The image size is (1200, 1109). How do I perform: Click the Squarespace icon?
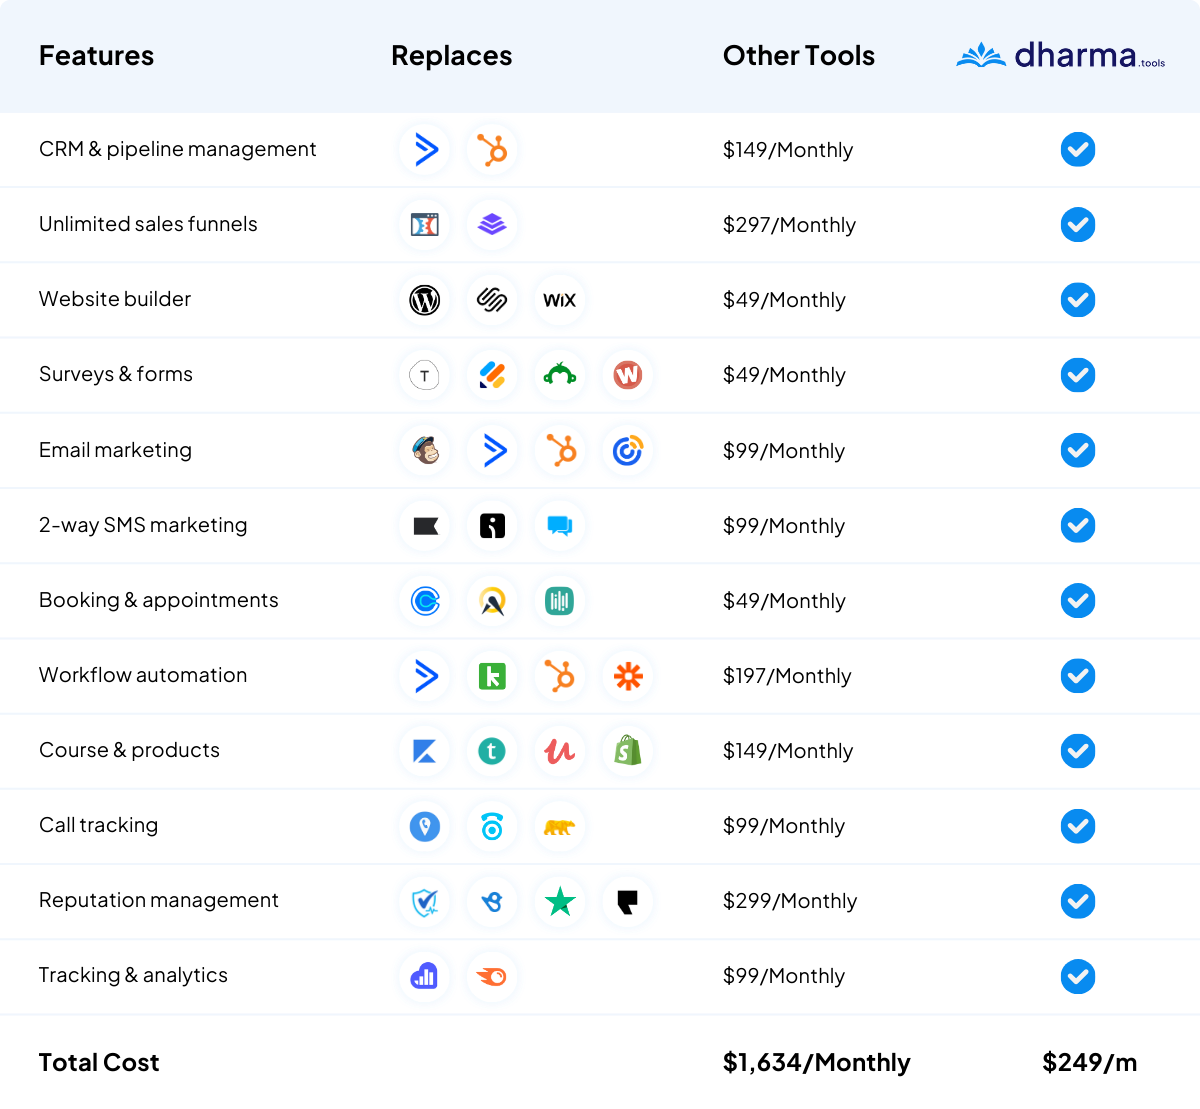[492, 300]
